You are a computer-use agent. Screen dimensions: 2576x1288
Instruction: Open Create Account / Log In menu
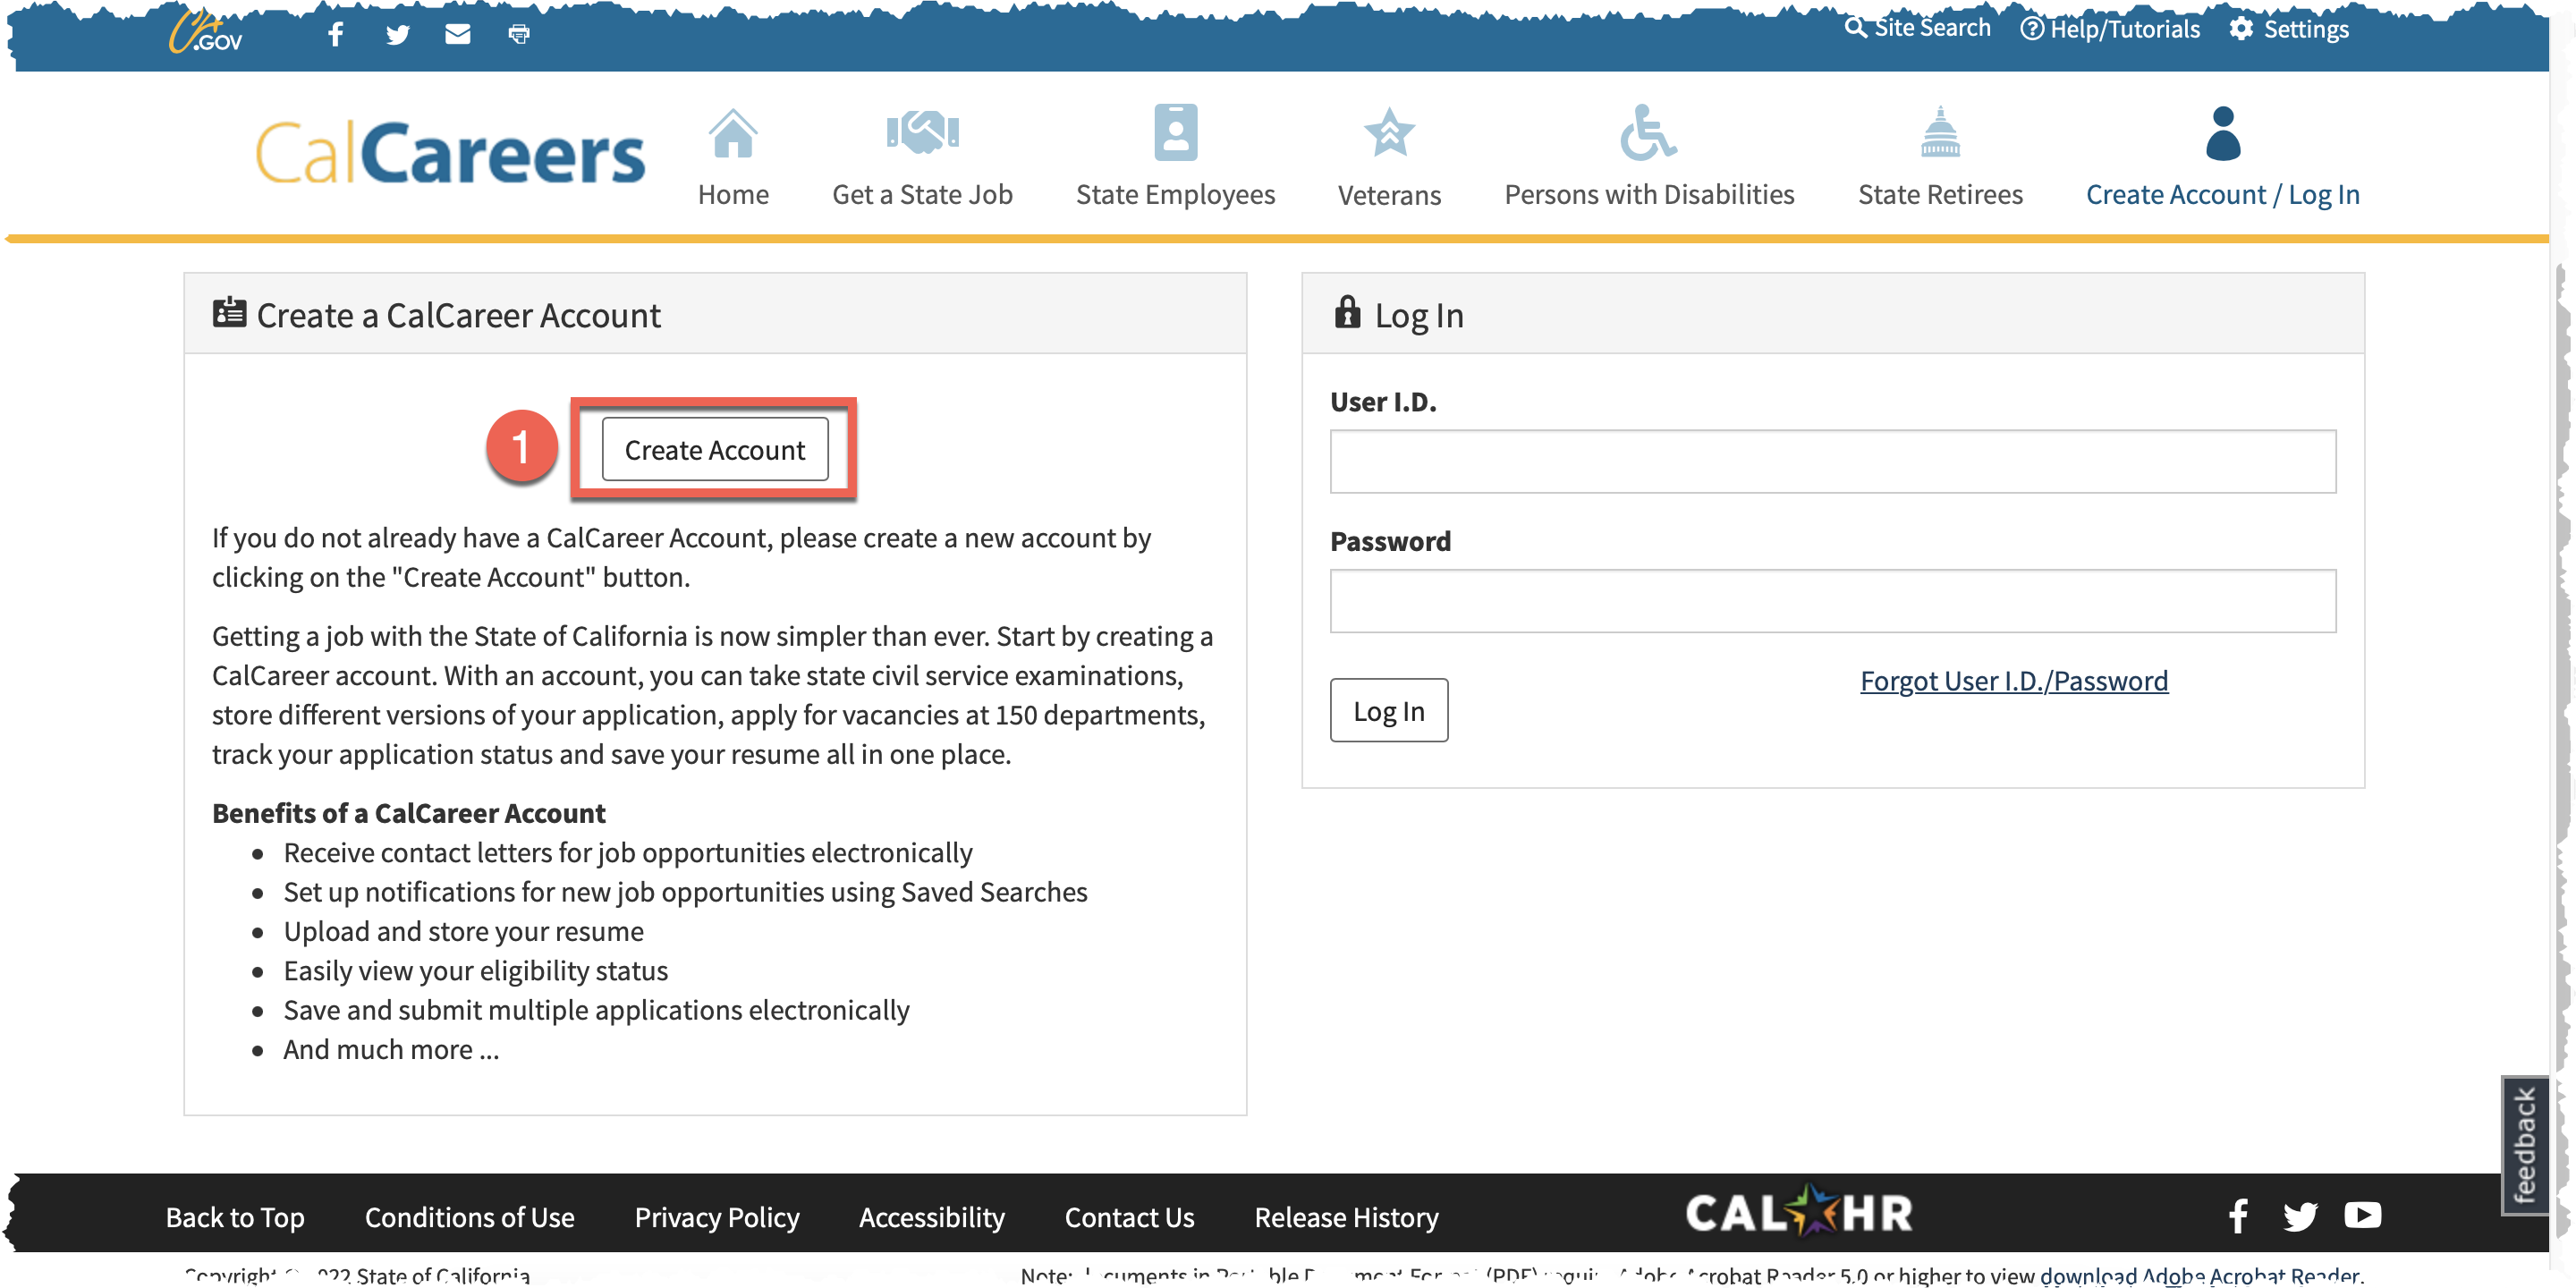click(x=2222, y=195)
